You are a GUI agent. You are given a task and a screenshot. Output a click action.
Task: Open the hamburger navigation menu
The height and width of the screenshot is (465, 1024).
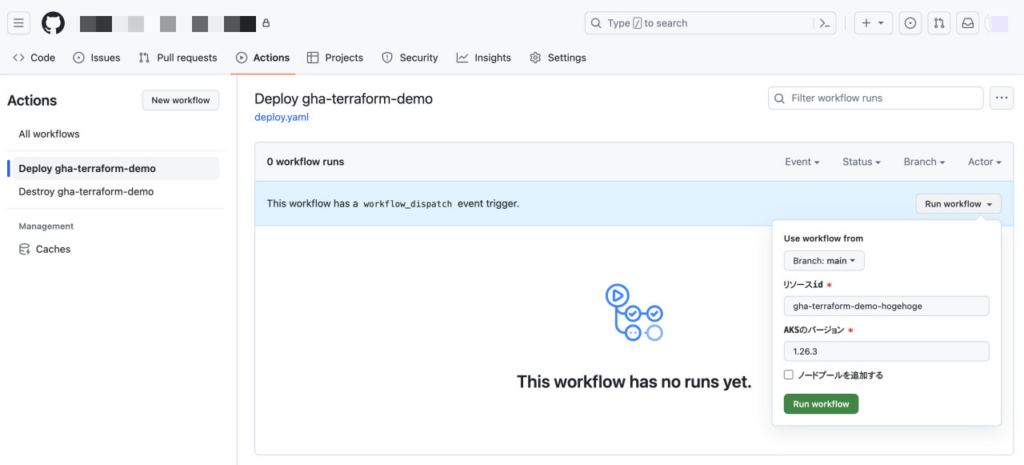click(18, 24)
